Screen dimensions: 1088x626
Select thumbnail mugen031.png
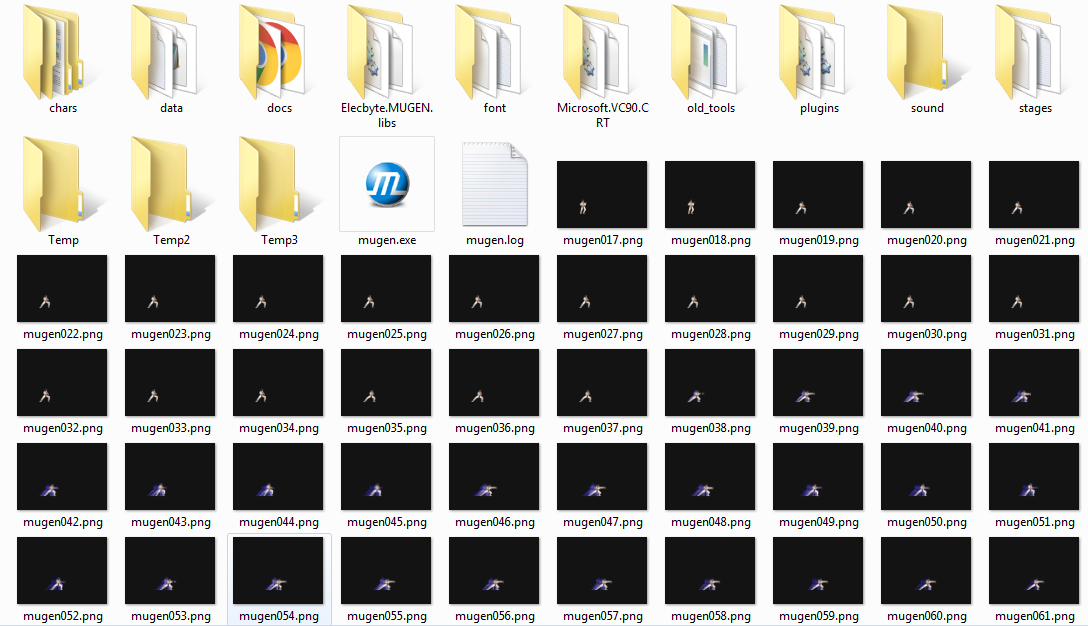tap(1034, 289)
